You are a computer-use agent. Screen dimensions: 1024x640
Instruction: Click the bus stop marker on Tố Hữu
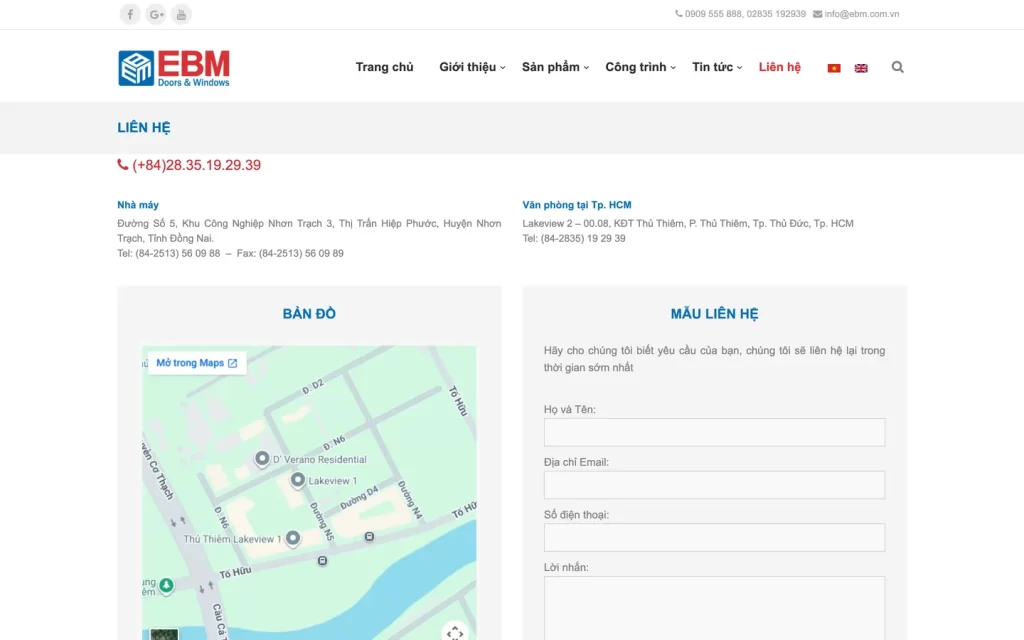coord(322,561)
